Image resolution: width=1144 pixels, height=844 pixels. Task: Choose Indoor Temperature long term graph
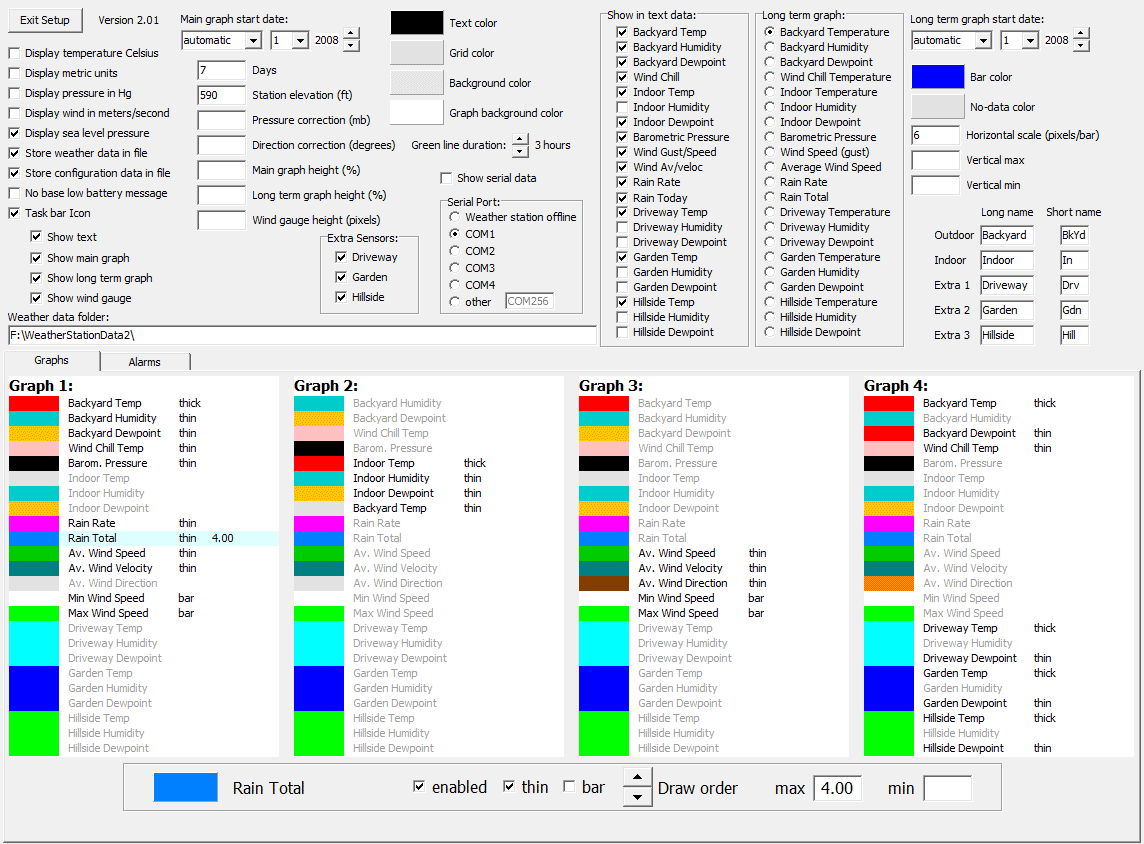[x=769, y=92]
